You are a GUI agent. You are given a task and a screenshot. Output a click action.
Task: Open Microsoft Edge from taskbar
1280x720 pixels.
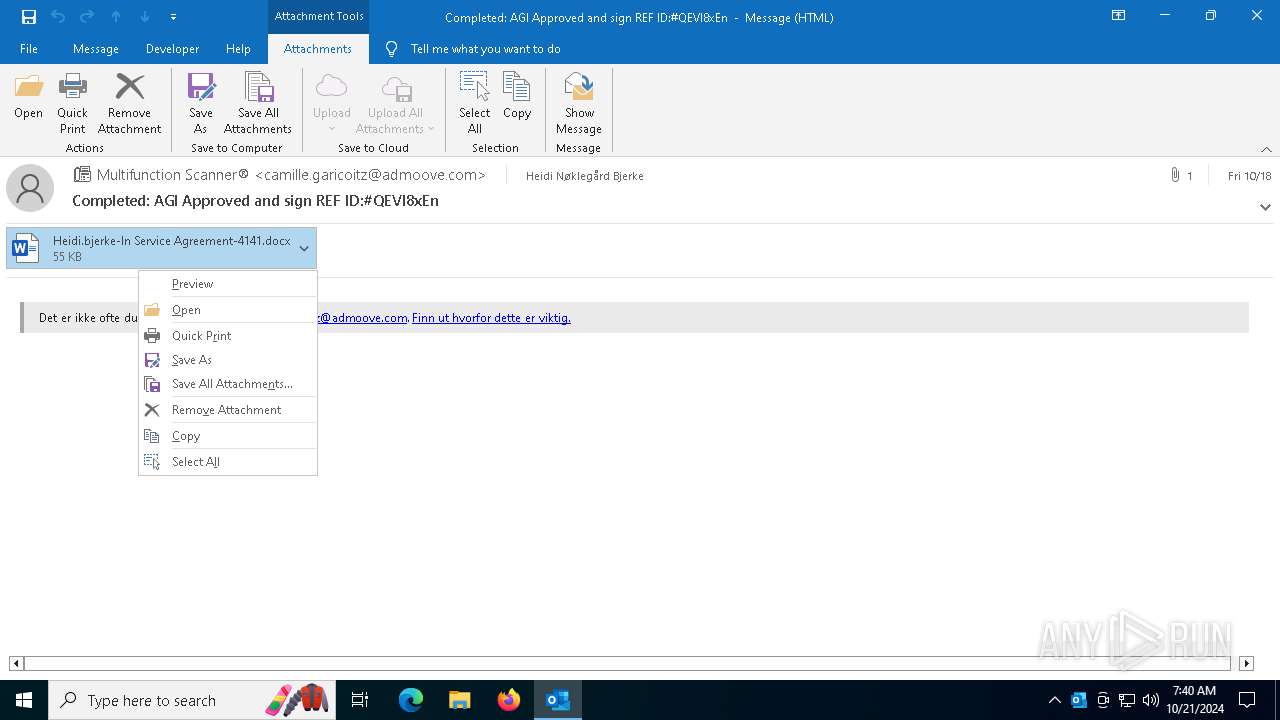pos(411,700)
